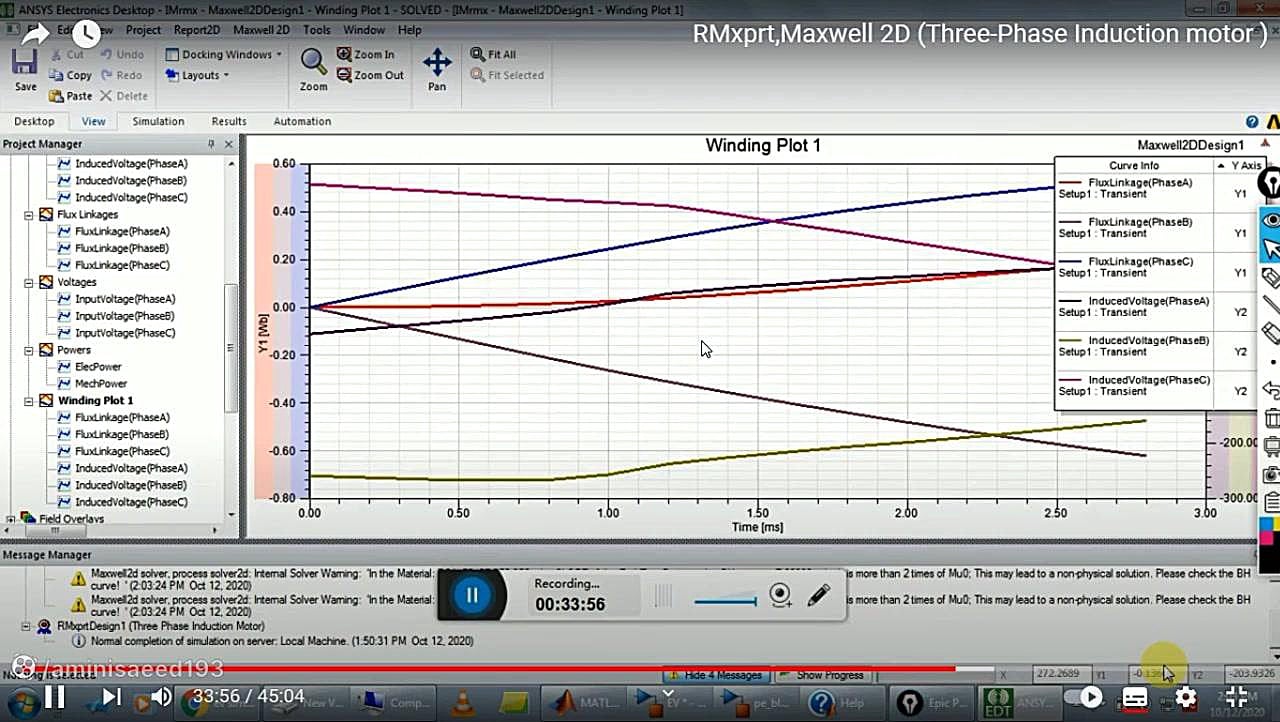
Task: Select MechPower in the project tree
Action: pos(101,384)
